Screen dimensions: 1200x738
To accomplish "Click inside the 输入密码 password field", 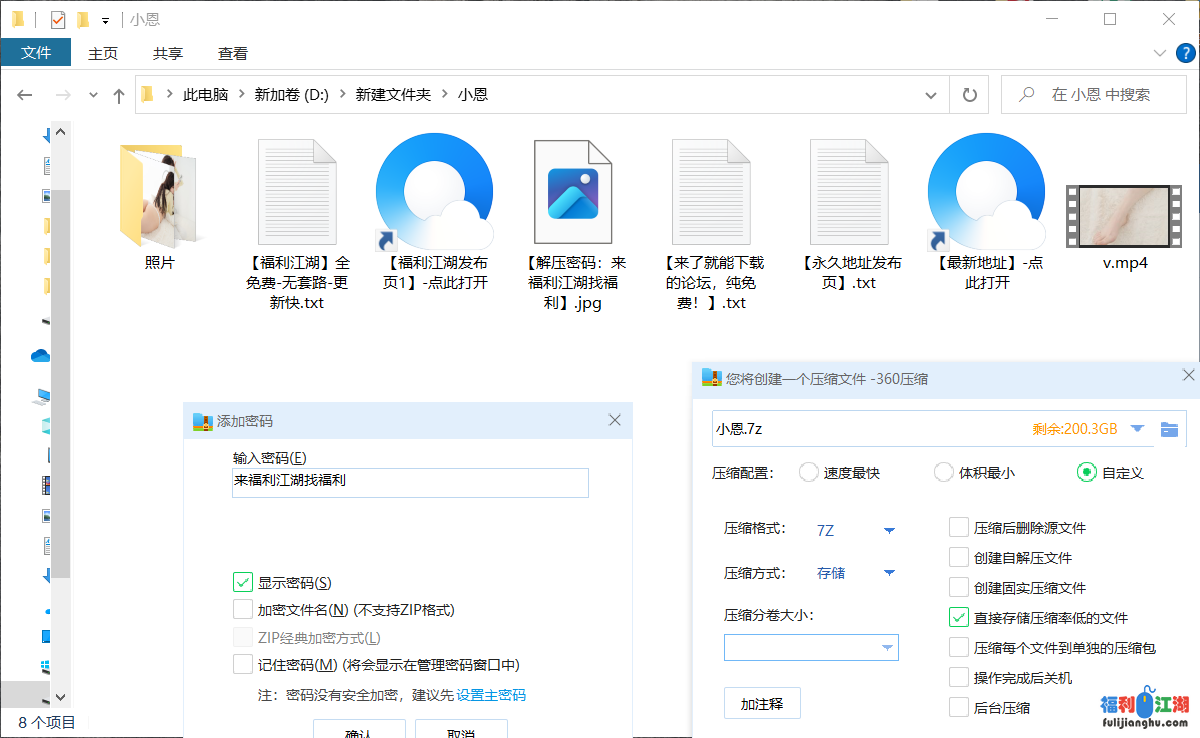I will [410, 483].
